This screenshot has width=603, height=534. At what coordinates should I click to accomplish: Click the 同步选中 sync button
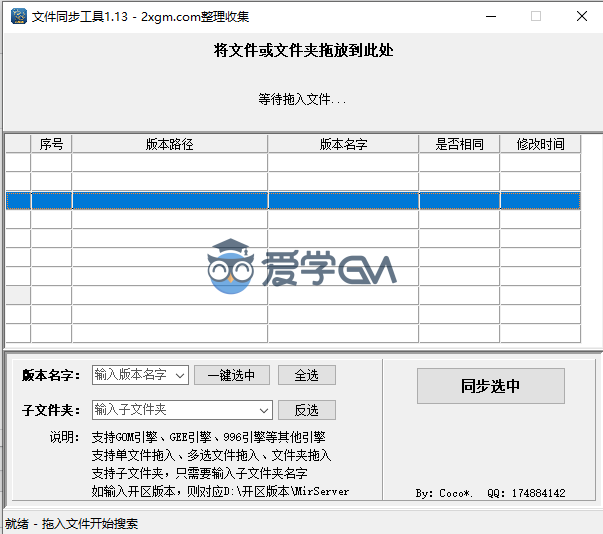(490, 386)
